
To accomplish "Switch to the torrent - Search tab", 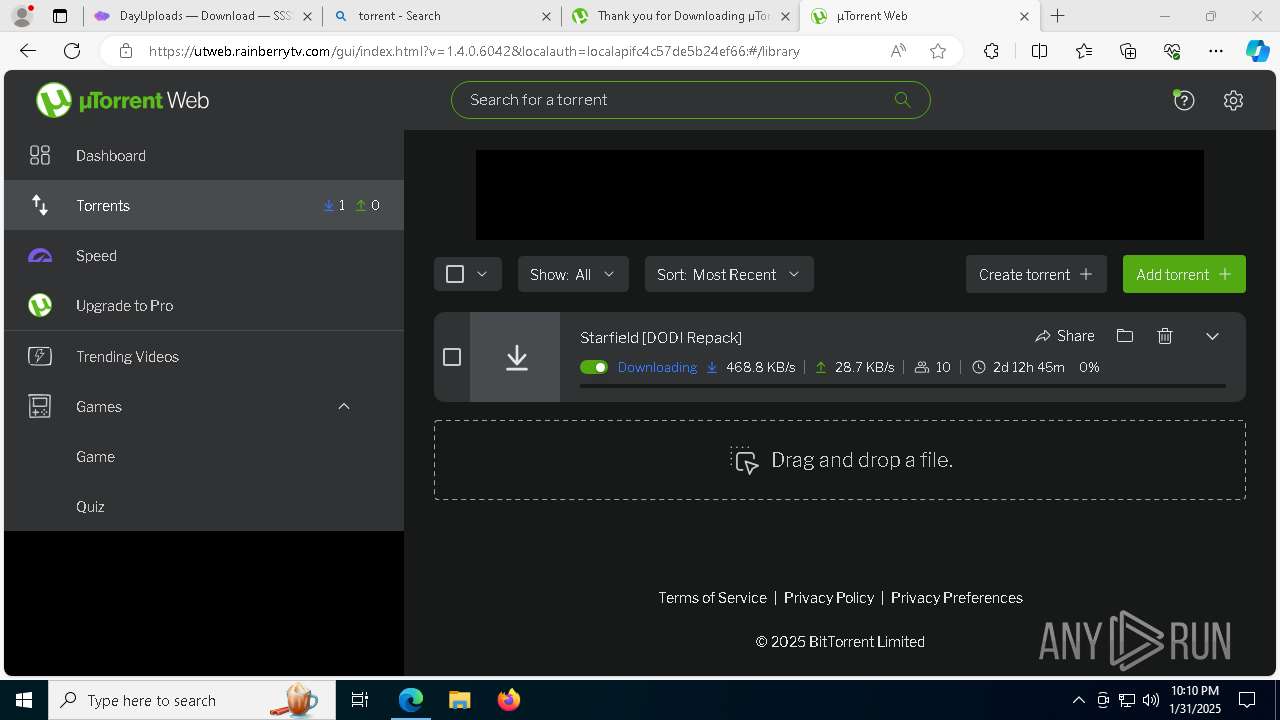I will (442, 16).
